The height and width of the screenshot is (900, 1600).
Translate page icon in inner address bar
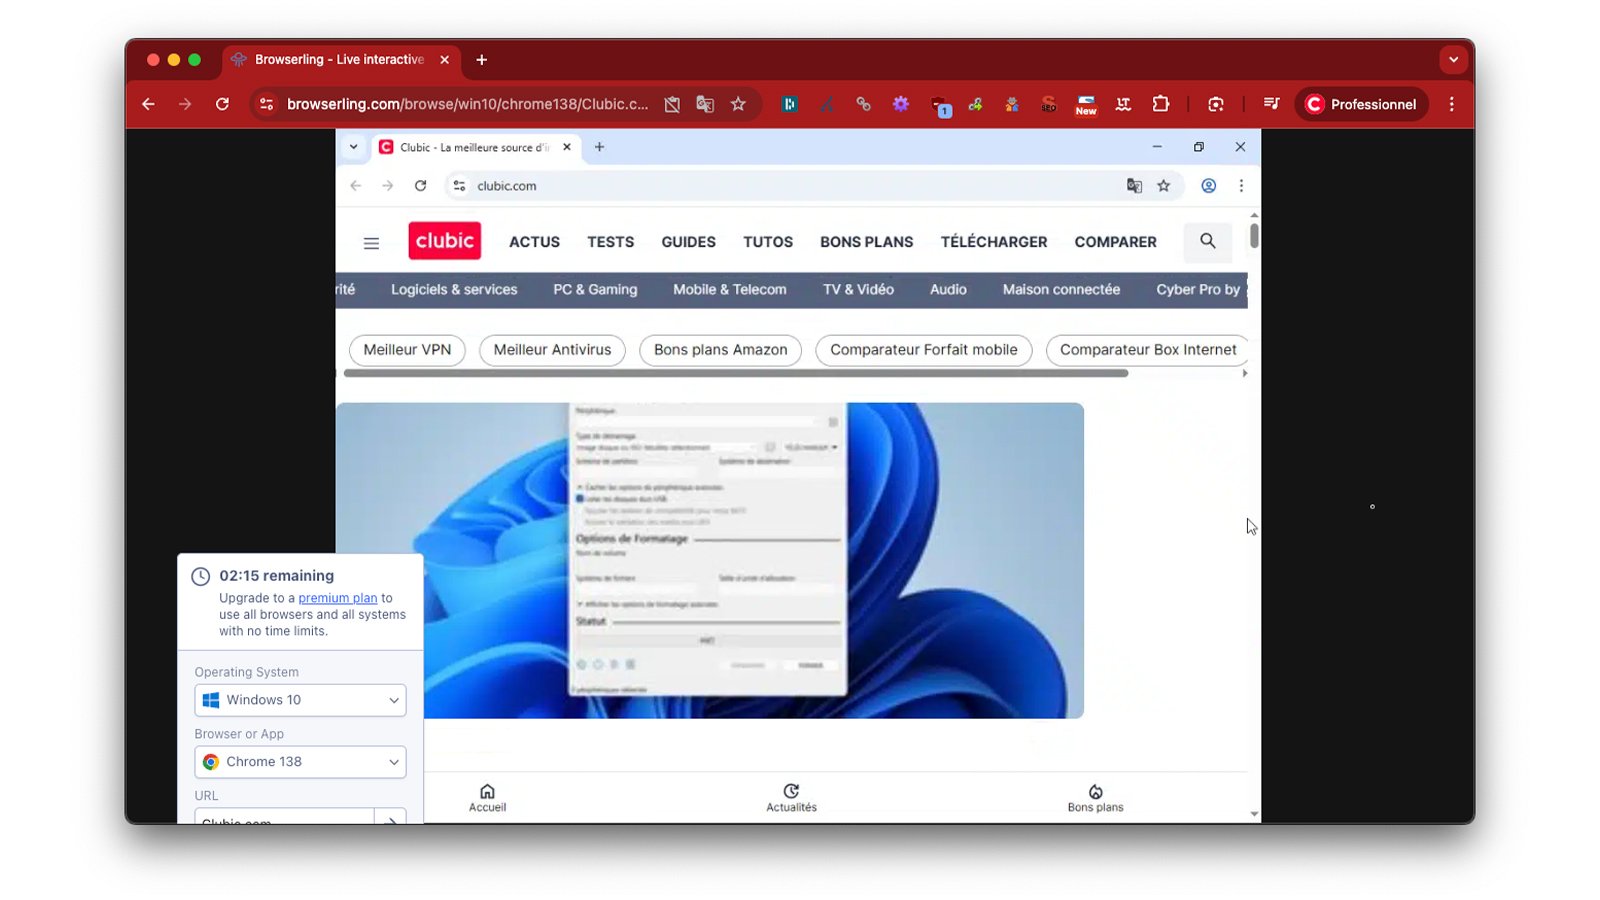click(x=1134, y=186)
